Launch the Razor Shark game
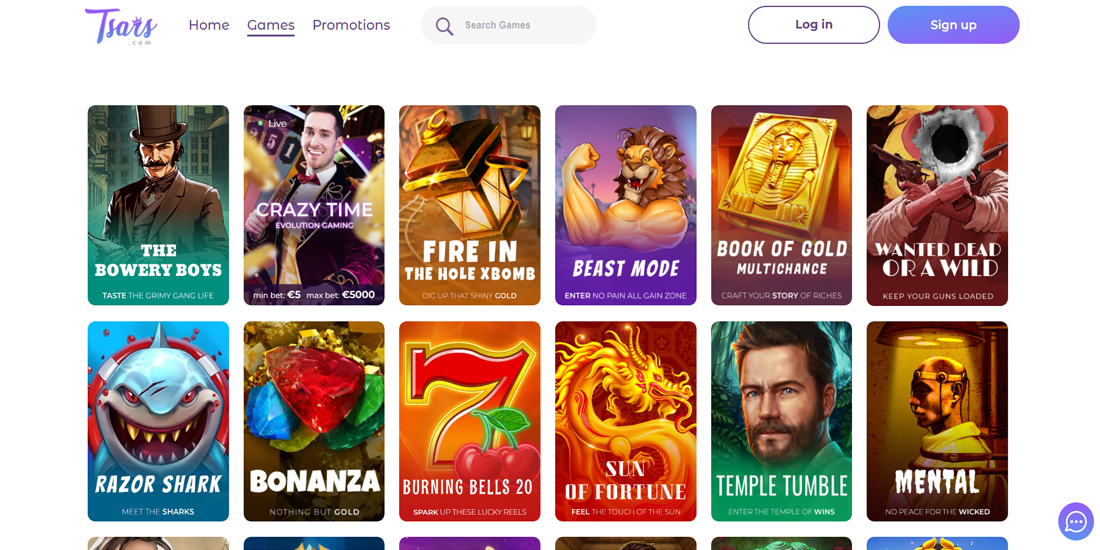This screenshot has height=550, width=1100. click(158, 421)
